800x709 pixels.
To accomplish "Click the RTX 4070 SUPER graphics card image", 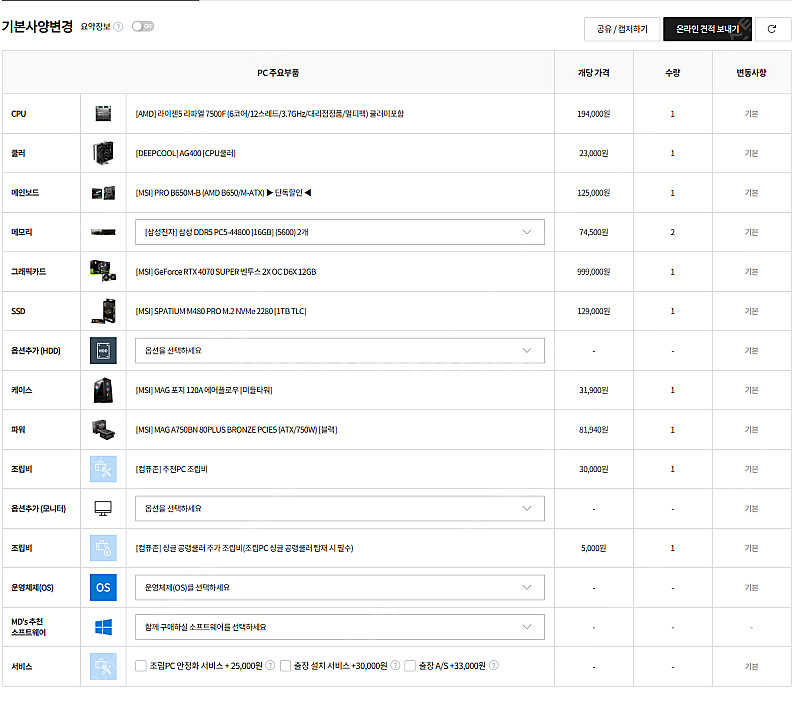I will (x=103, y=271).
